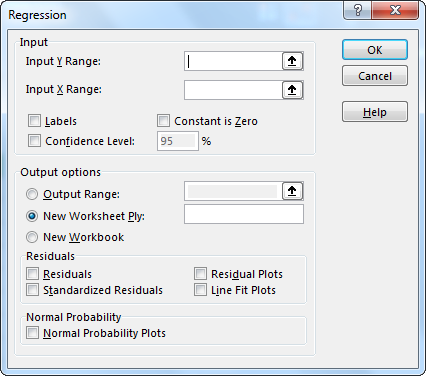Check Standardized Residuals

[32, 290]
